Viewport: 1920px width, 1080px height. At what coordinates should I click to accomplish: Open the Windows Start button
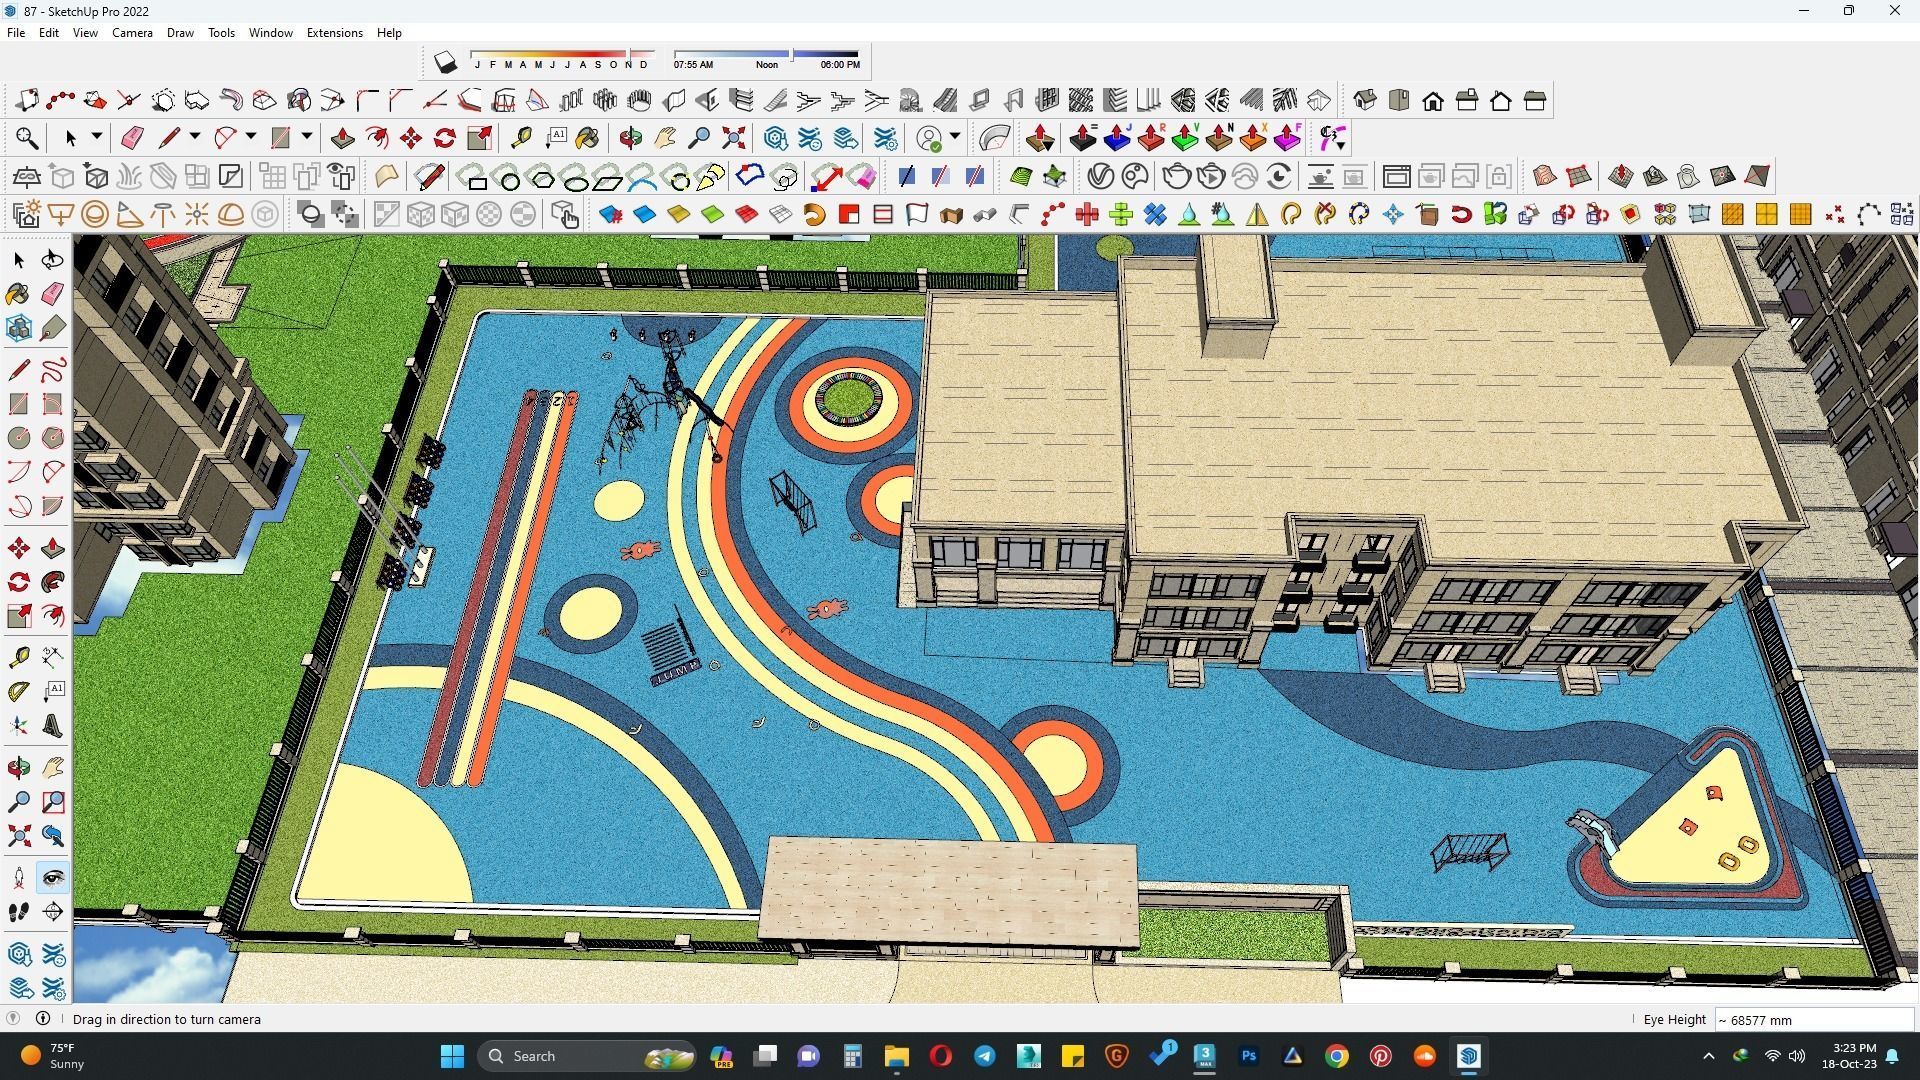452,1056
